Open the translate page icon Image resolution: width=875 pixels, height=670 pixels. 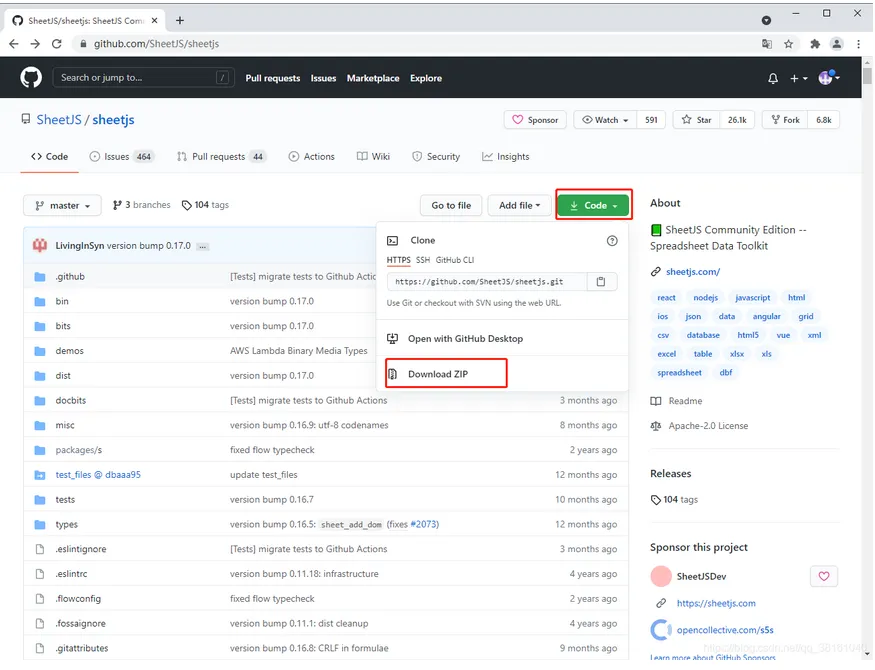click(x=767, y=44)
